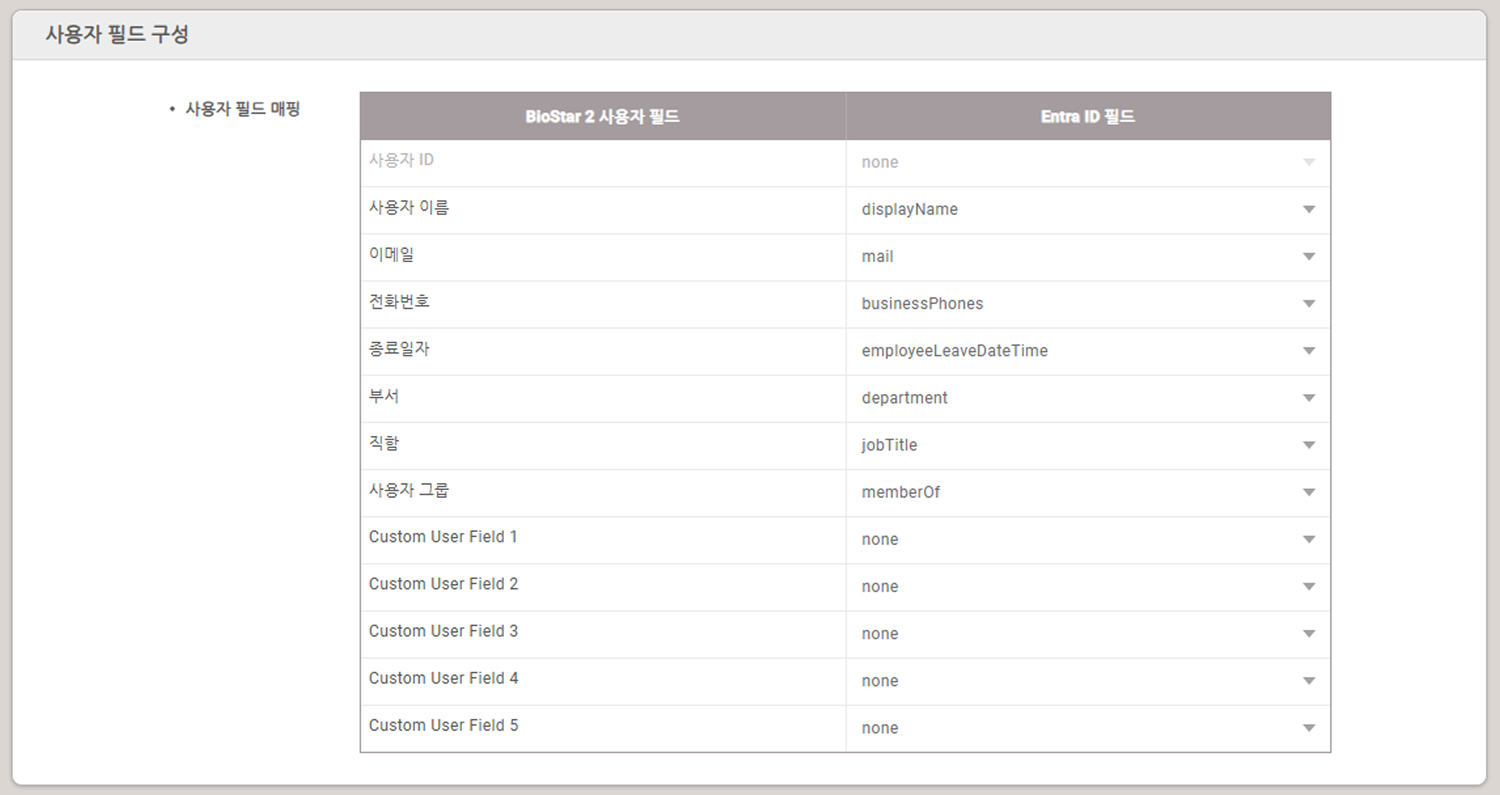Click the 종료일자 row label
This screenshot has height=795, width=1500.
[x=399, y=349]
